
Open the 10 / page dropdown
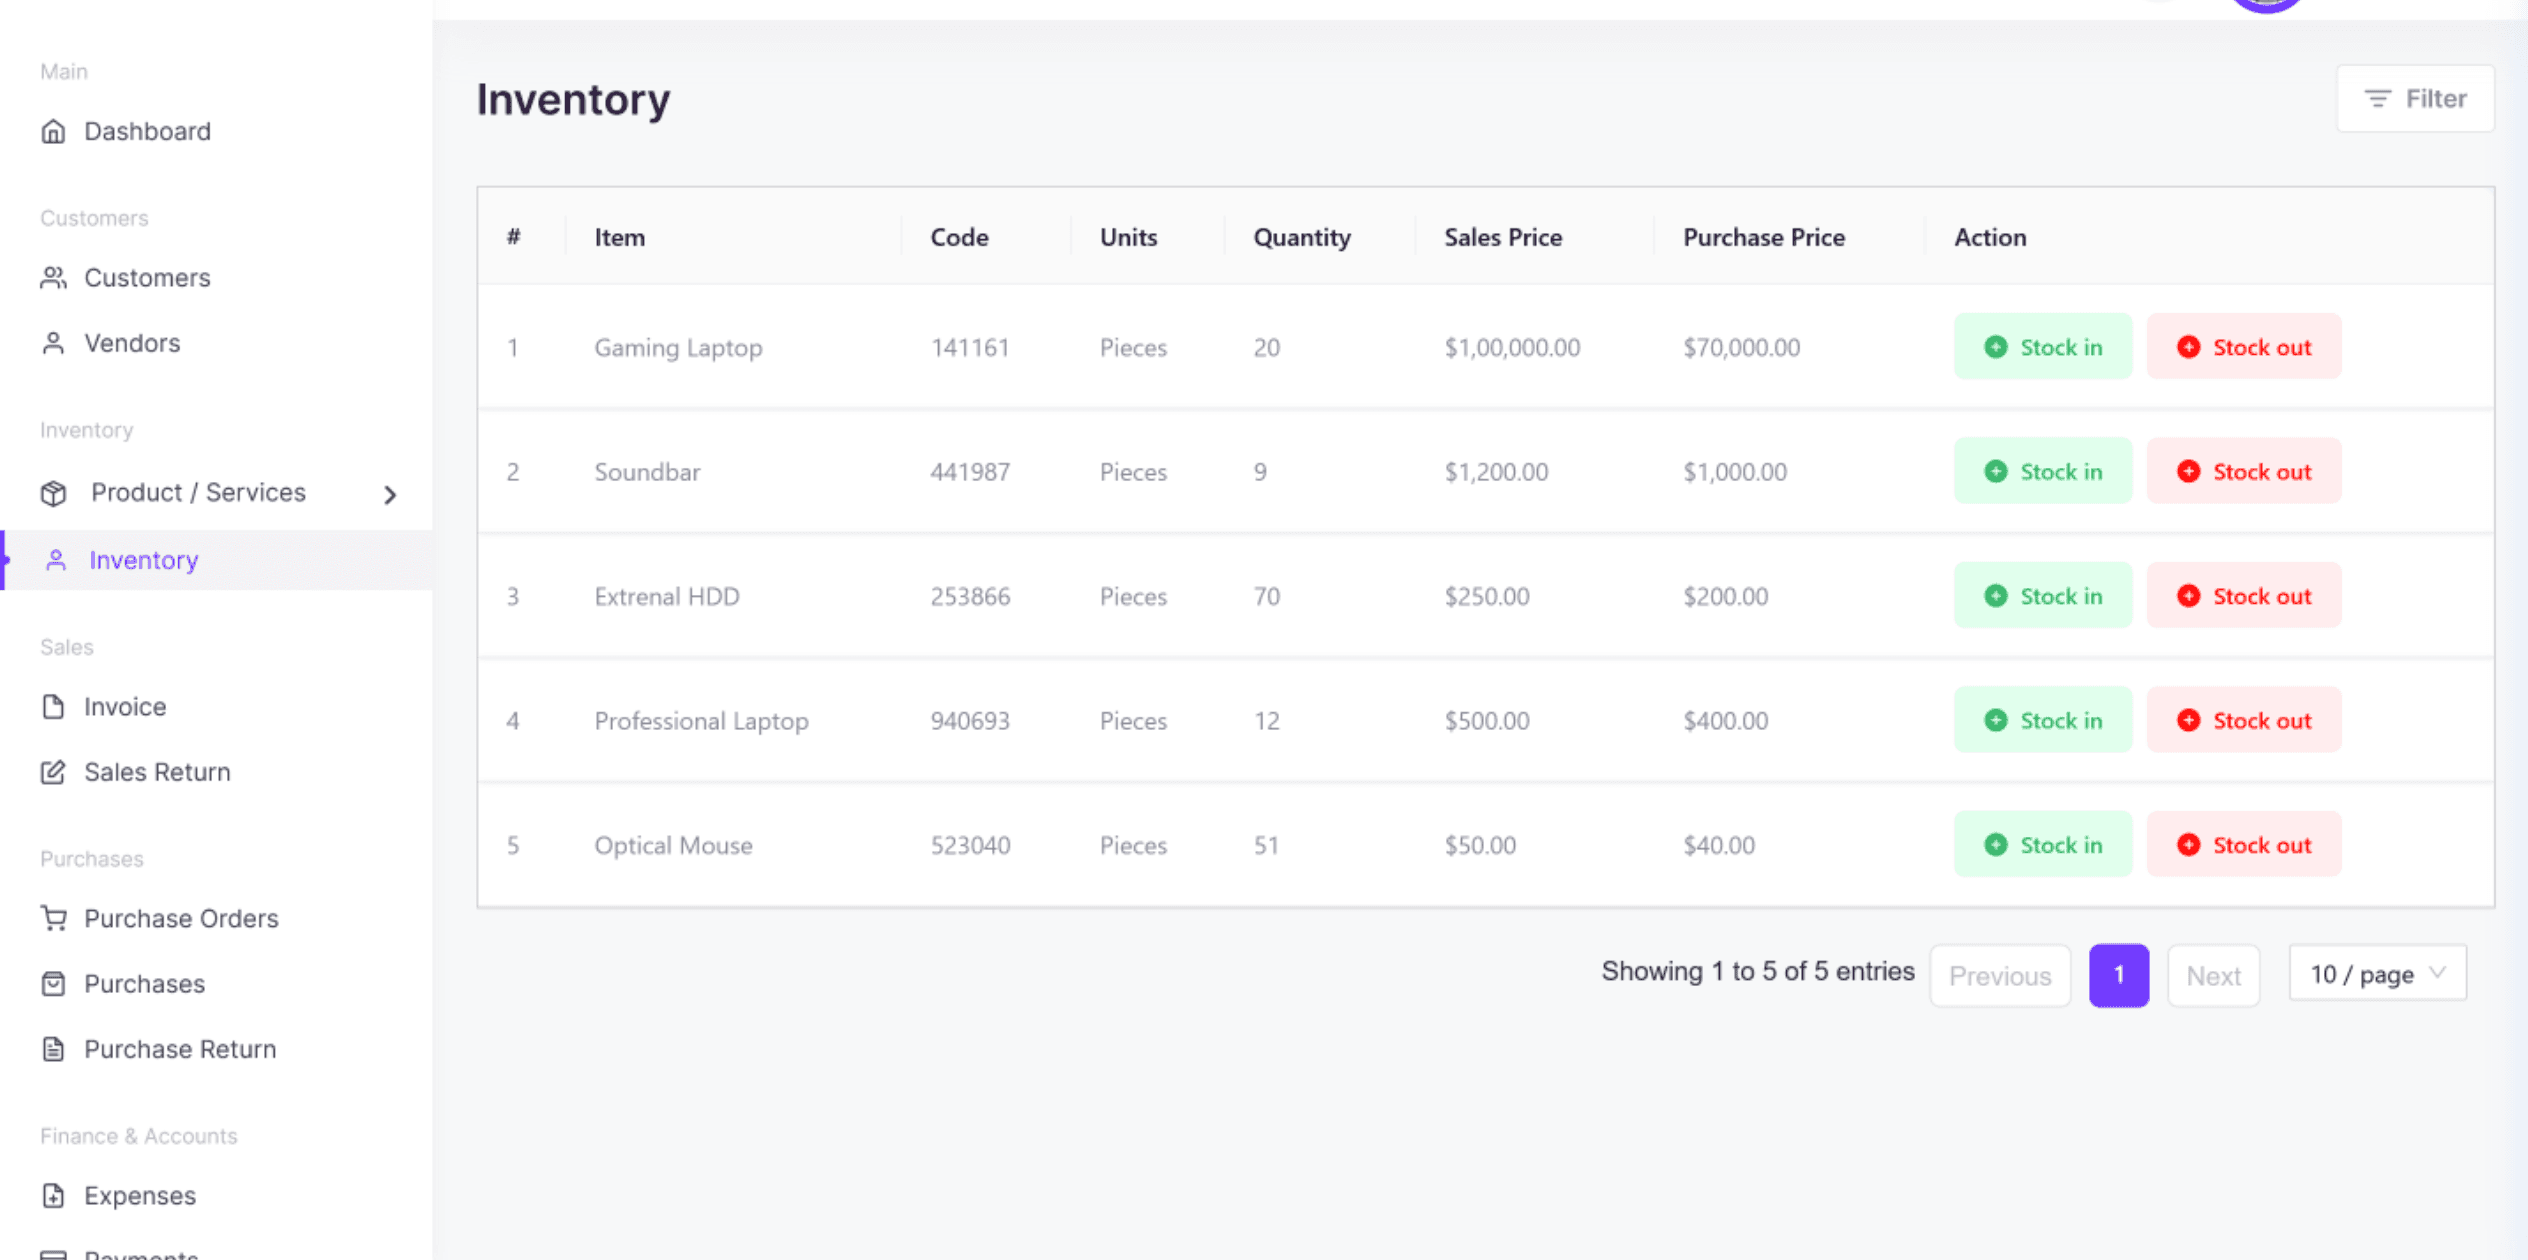(2376, 974)
